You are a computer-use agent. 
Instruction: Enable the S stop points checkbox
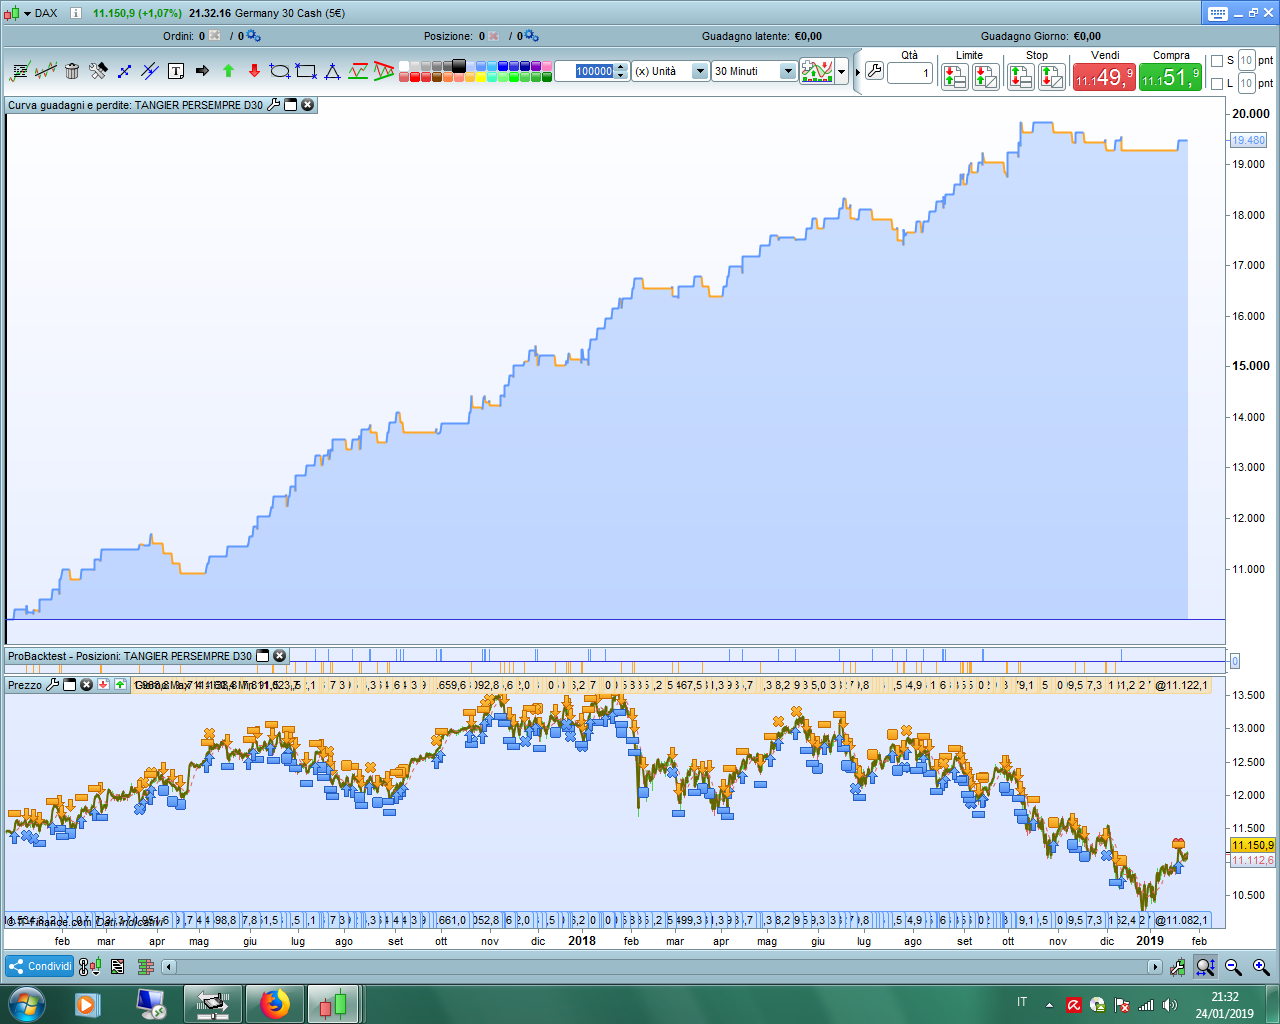point(1217,61)
